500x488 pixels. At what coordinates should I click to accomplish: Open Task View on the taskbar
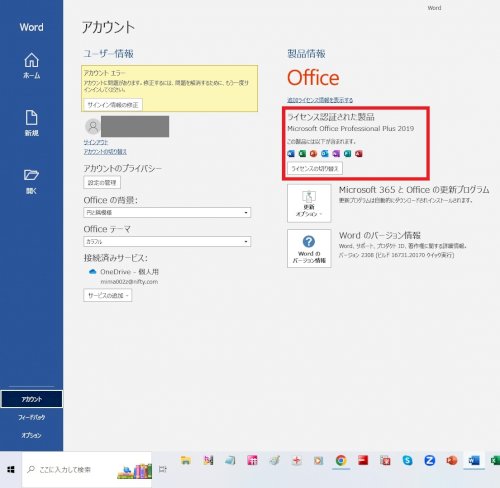tap(163, 469)
